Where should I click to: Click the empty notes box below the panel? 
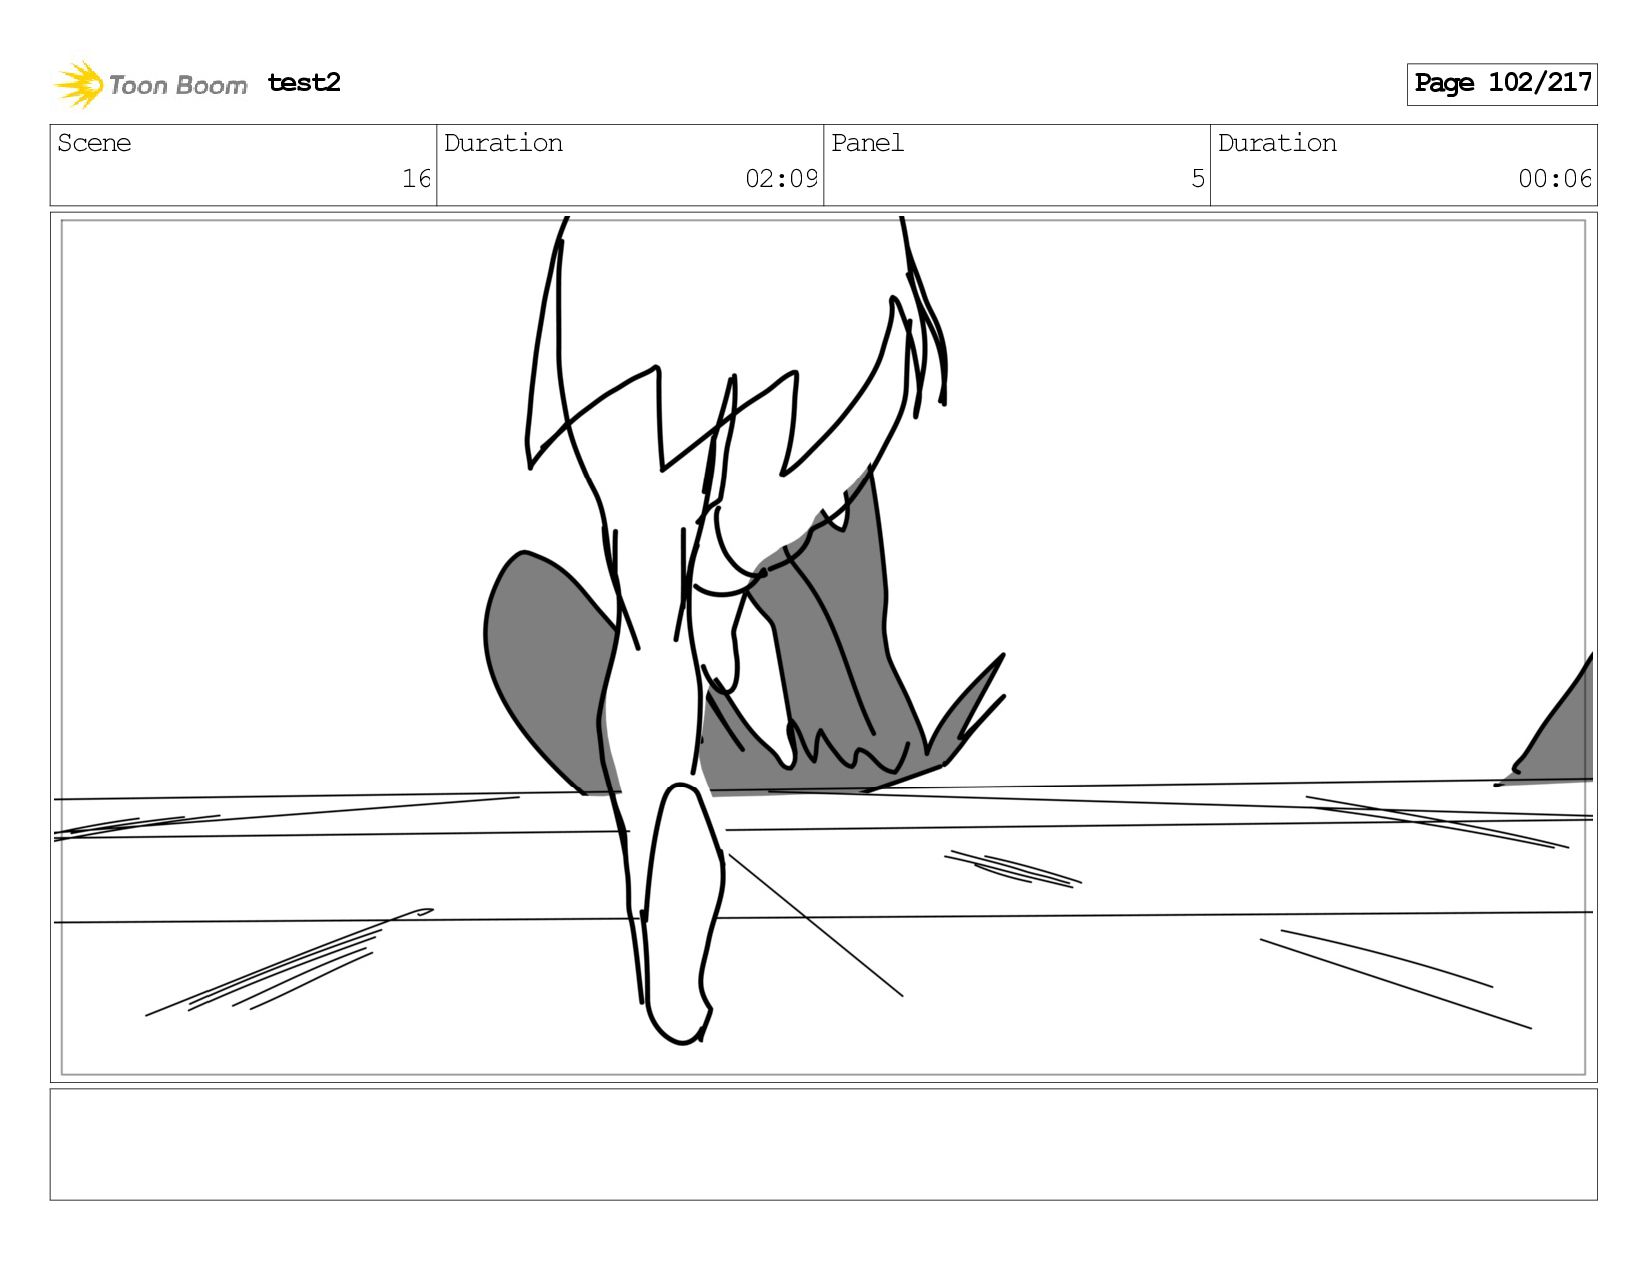(x=823, y=1144)
